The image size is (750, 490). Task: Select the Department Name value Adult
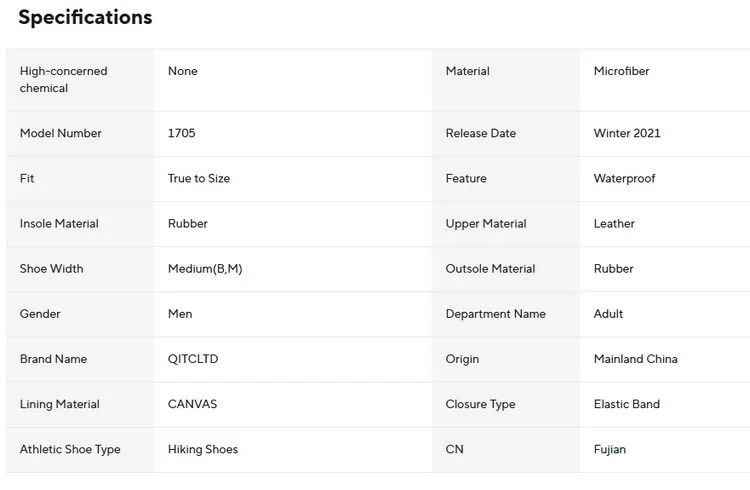click(608, 313)
